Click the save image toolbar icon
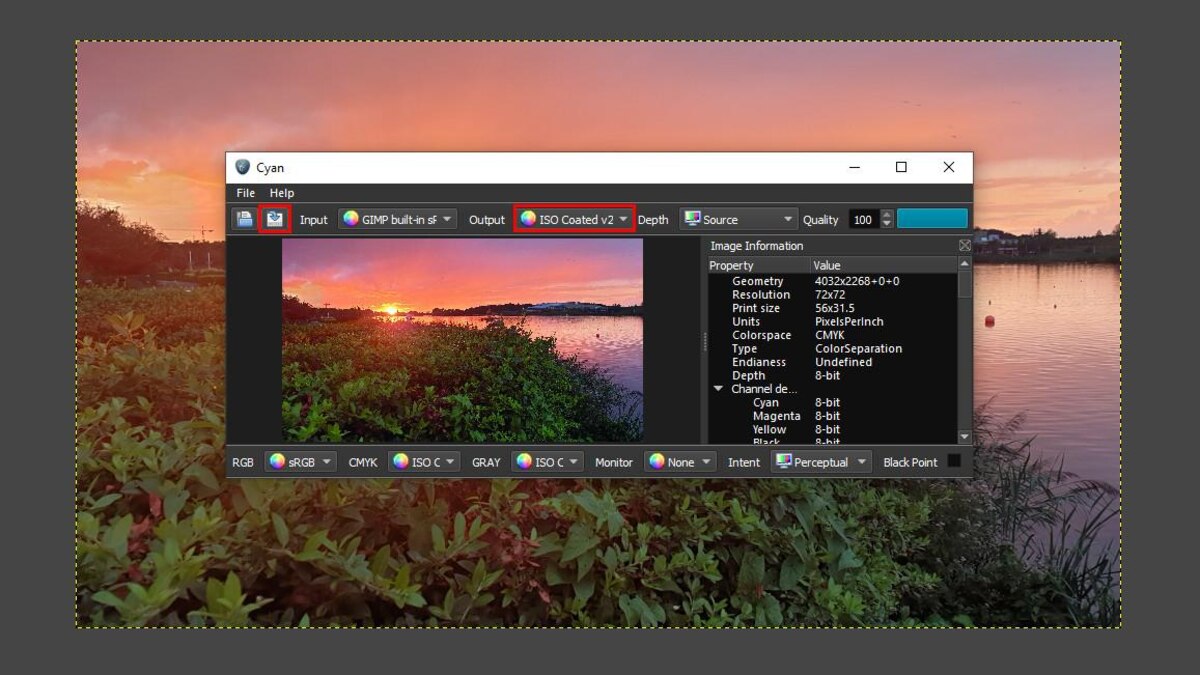The height and width of the screenshot is (675, 1200). (274, 219)
